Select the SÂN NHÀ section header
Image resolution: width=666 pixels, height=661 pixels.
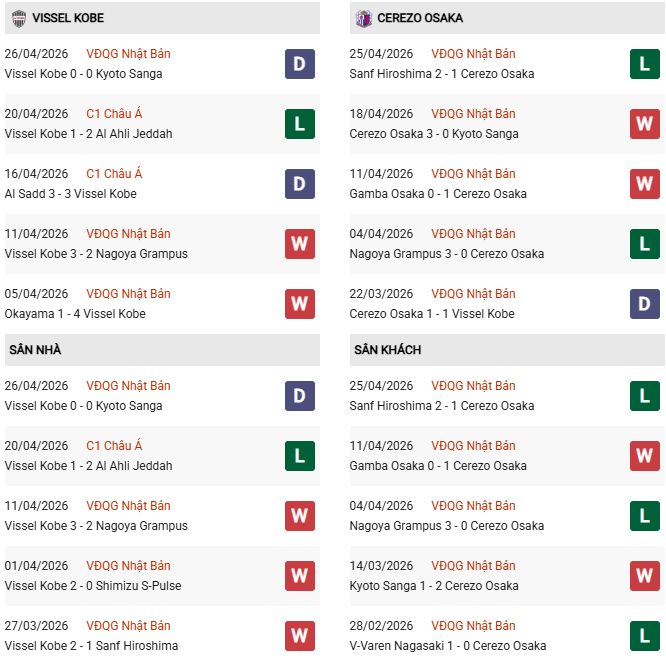point(36,350)
